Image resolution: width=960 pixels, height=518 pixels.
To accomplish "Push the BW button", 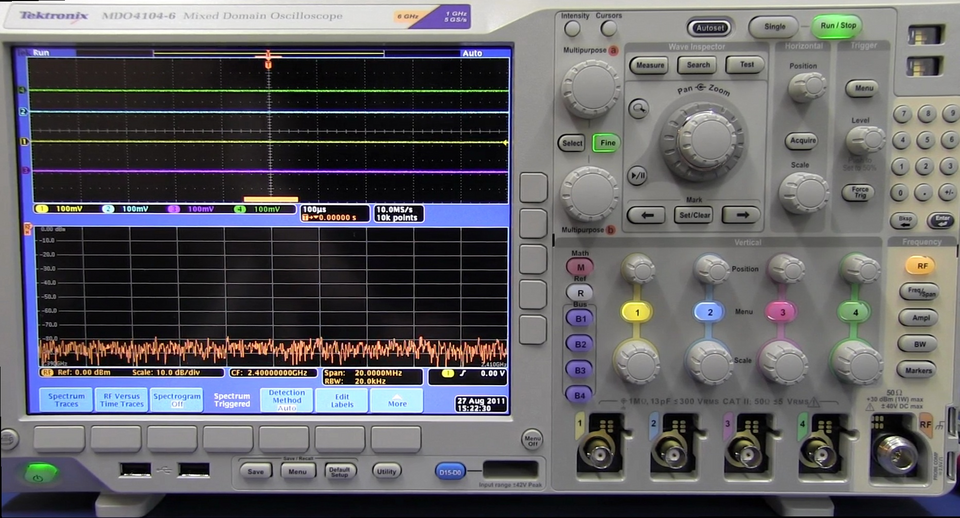I will (920, 344).
